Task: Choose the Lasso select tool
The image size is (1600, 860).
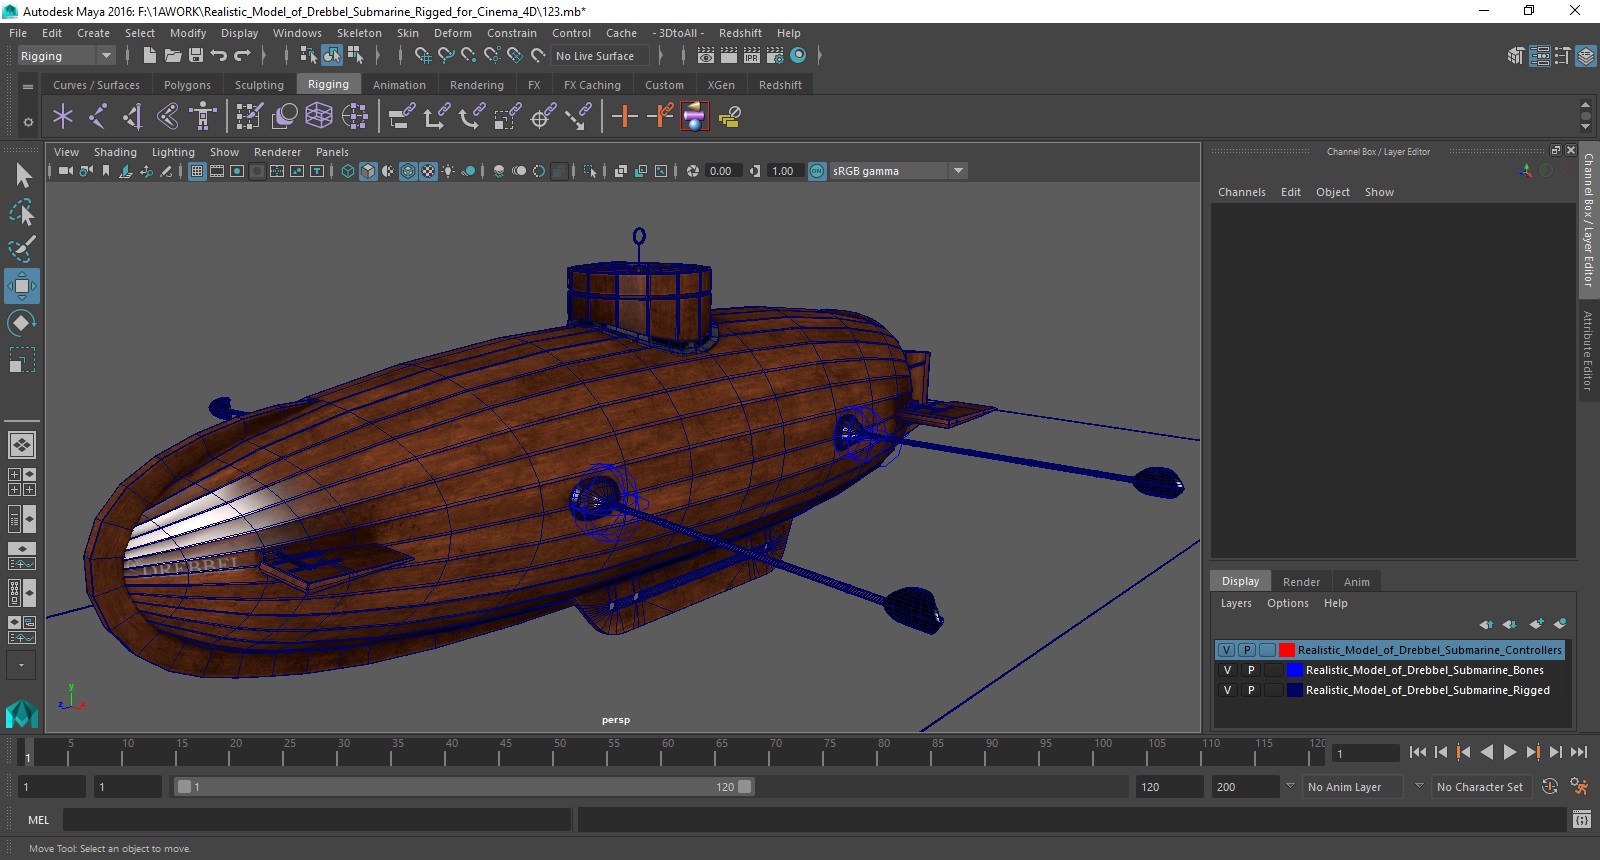Action: click(22, 212)
